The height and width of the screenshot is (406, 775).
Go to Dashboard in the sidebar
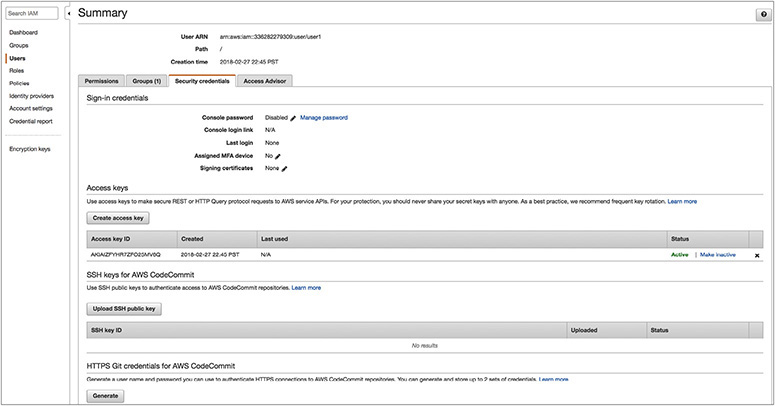[23, 33]
